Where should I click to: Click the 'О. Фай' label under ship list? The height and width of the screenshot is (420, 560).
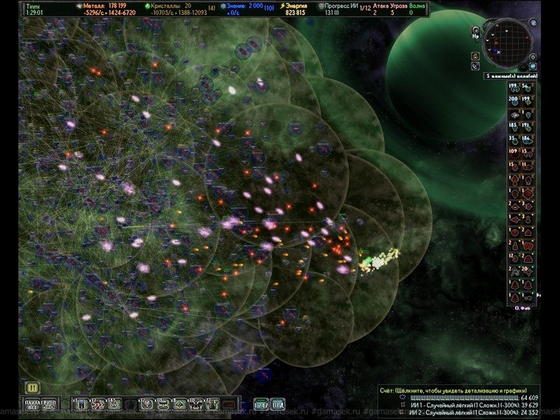tap(522, 308)
